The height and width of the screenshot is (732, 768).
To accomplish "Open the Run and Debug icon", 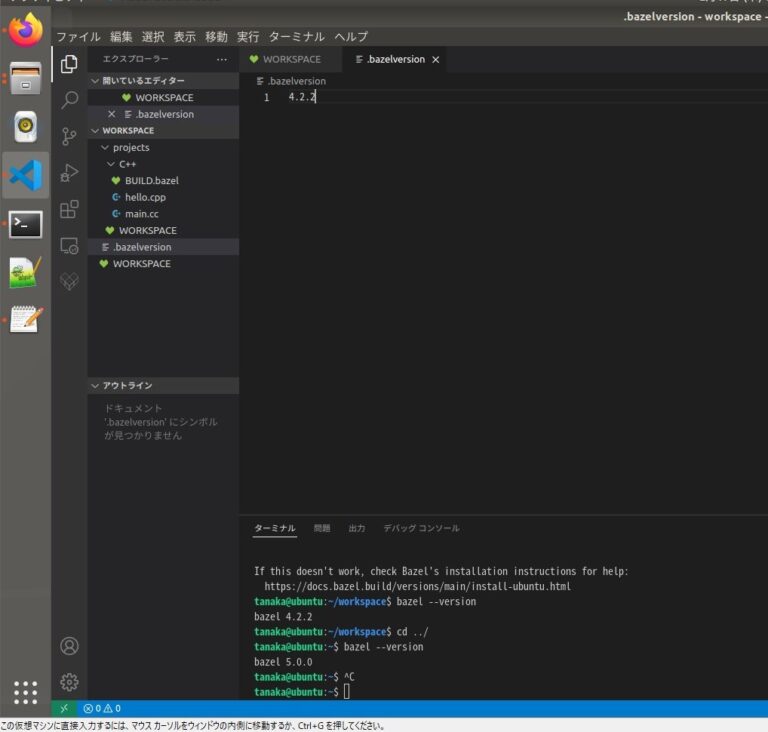I will (69, 173).
